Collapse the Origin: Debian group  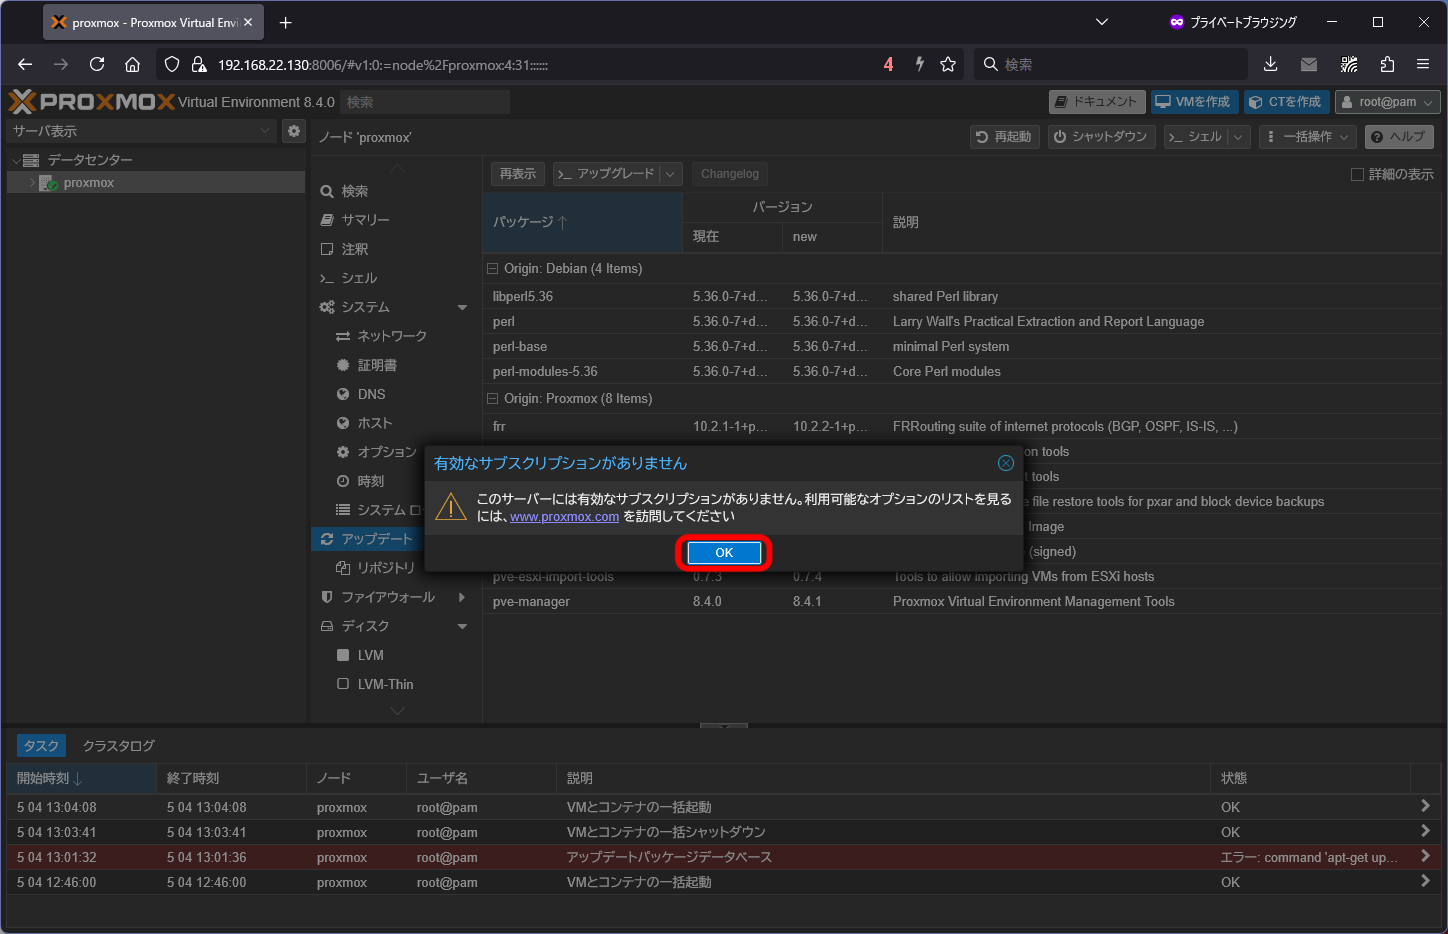click(492, 269)
